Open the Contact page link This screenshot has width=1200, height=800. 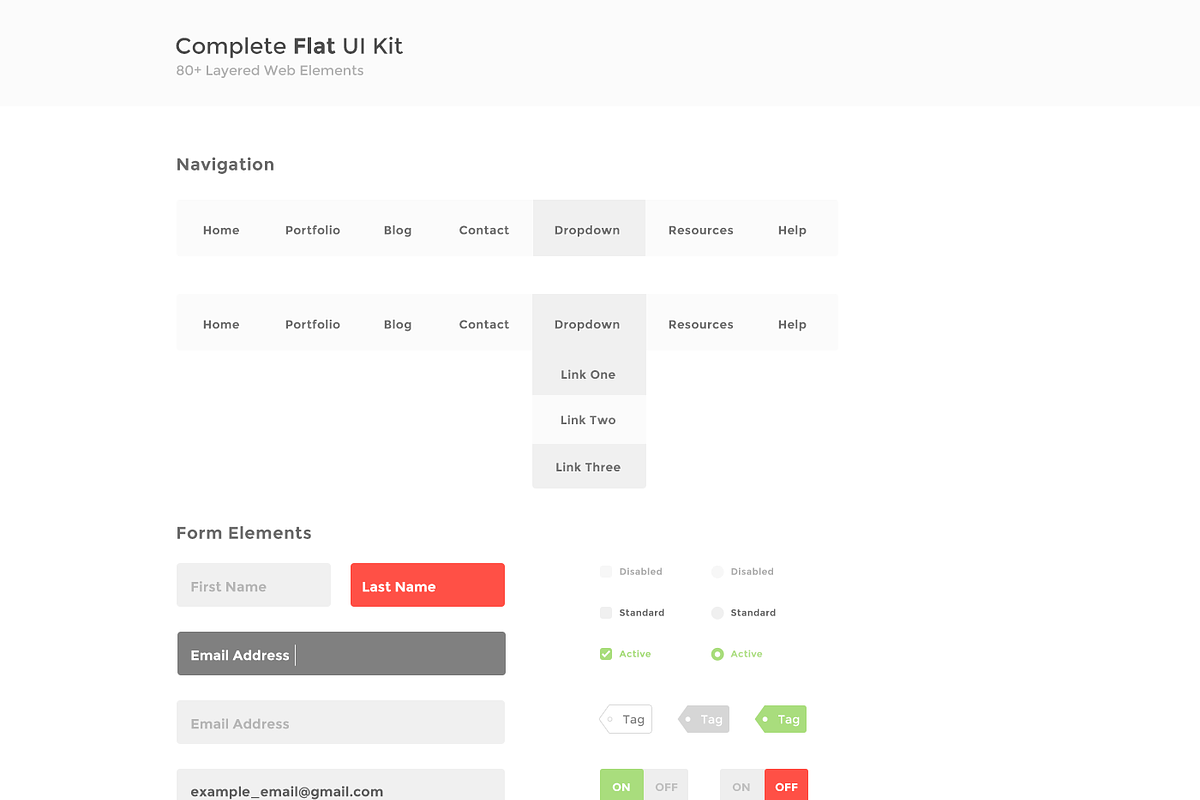tap(484, 229)
